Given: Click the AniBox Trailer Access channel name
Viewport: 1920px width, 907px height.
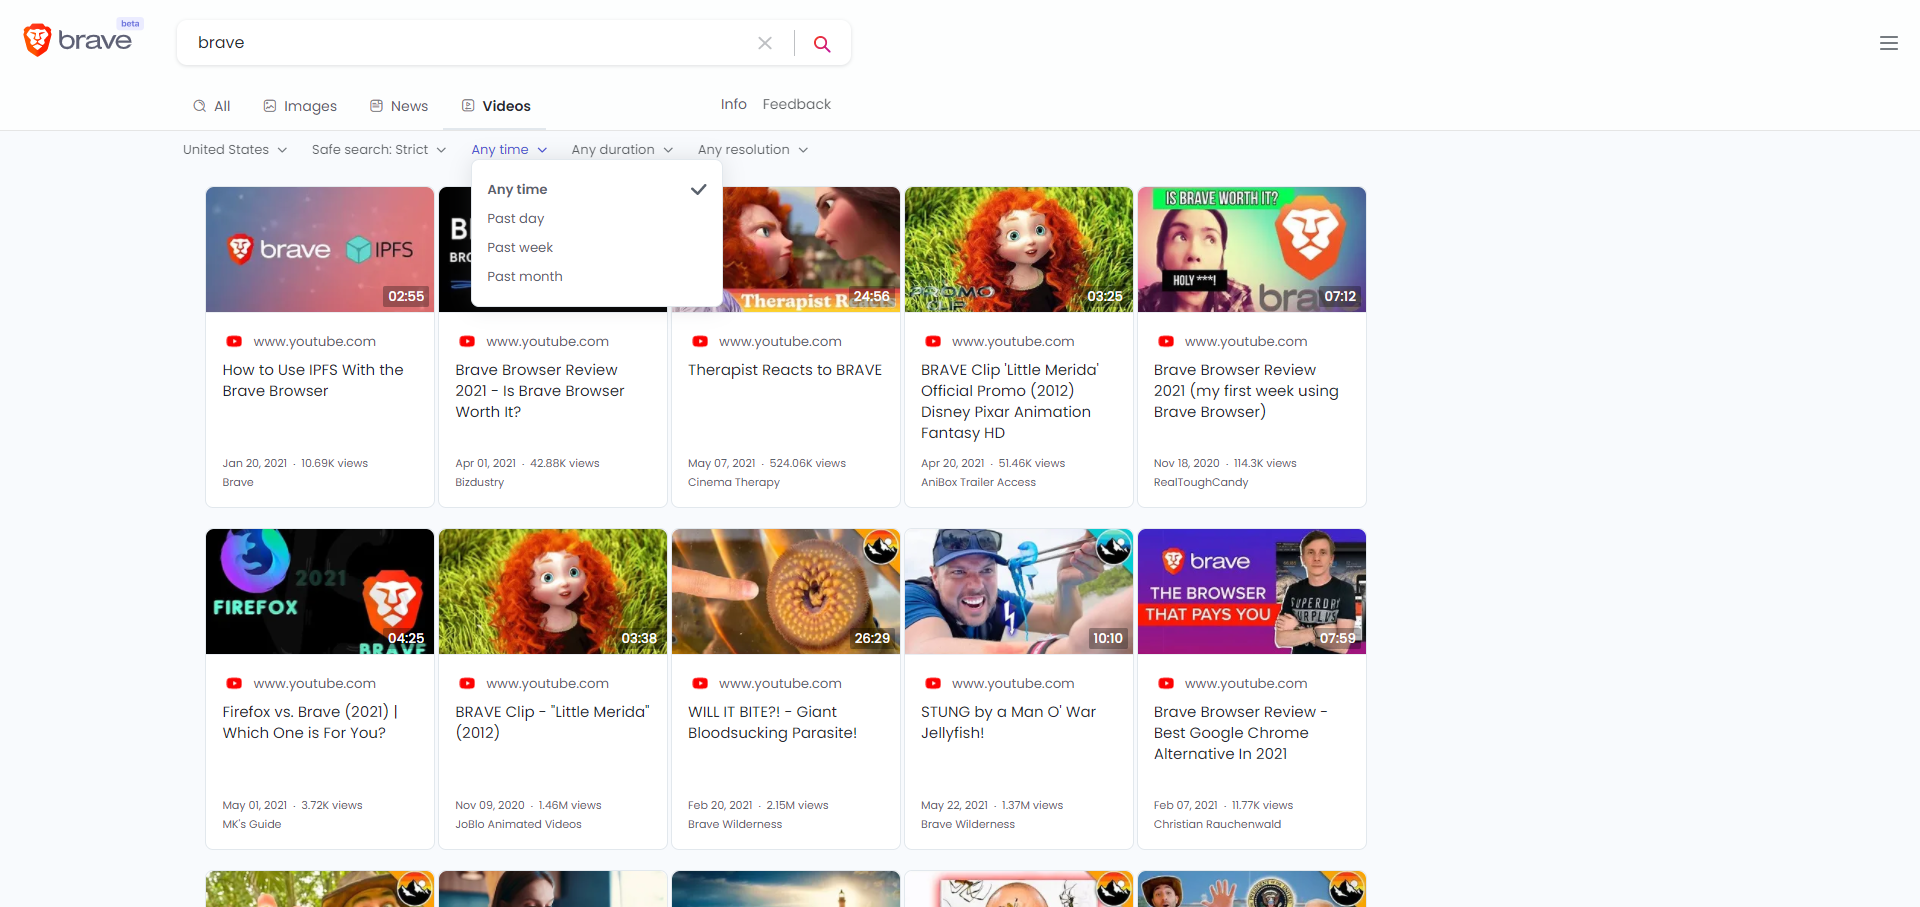Looking at the screenshot, I should [x=978, y=482].
